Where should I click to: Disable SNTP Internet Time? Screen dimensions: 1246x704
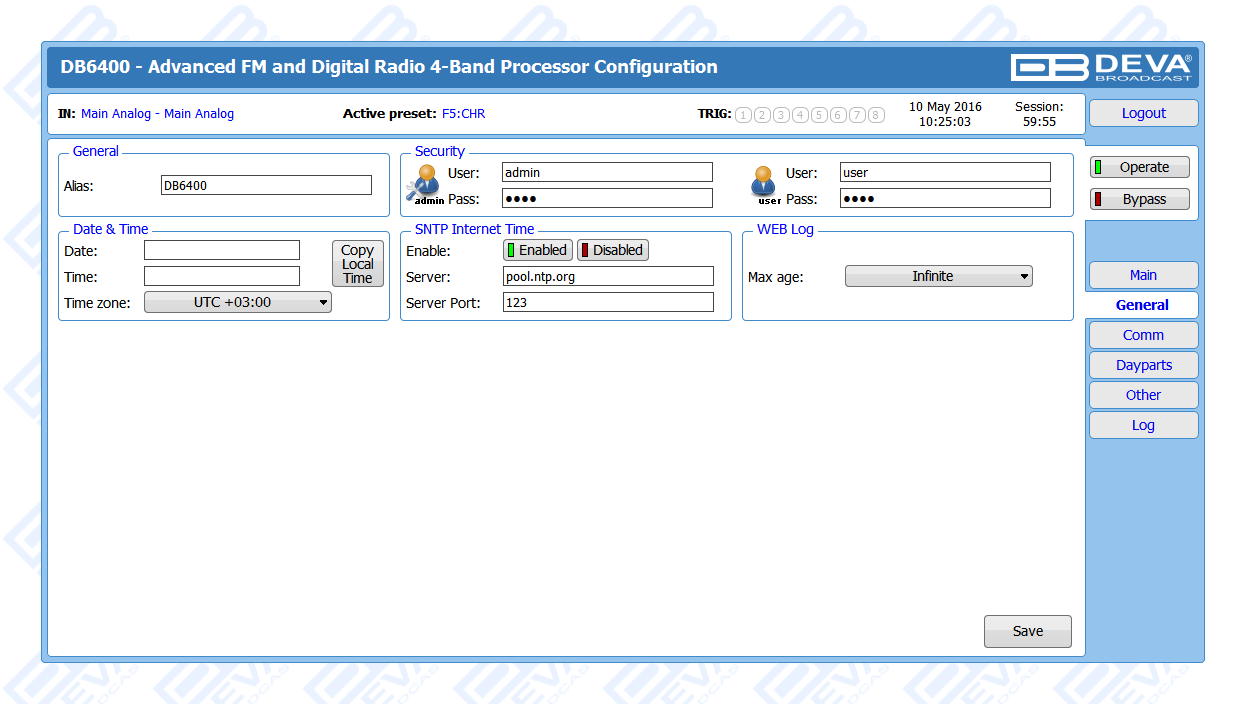tap(612, 250)
